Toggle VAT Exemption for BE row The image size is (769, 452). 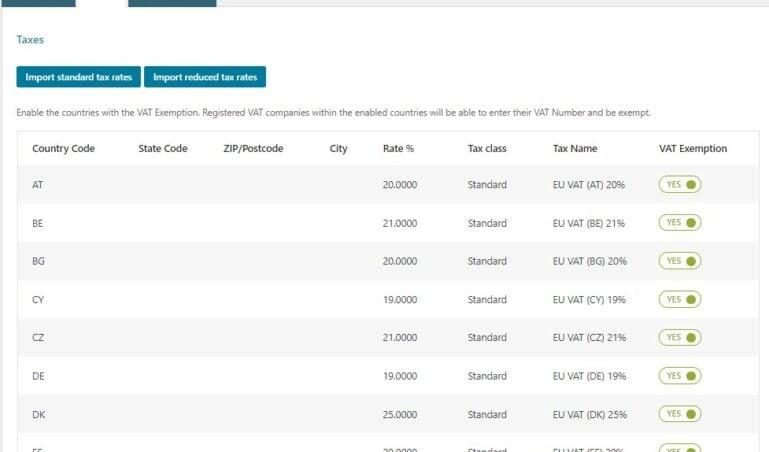(x=680, y=223)
